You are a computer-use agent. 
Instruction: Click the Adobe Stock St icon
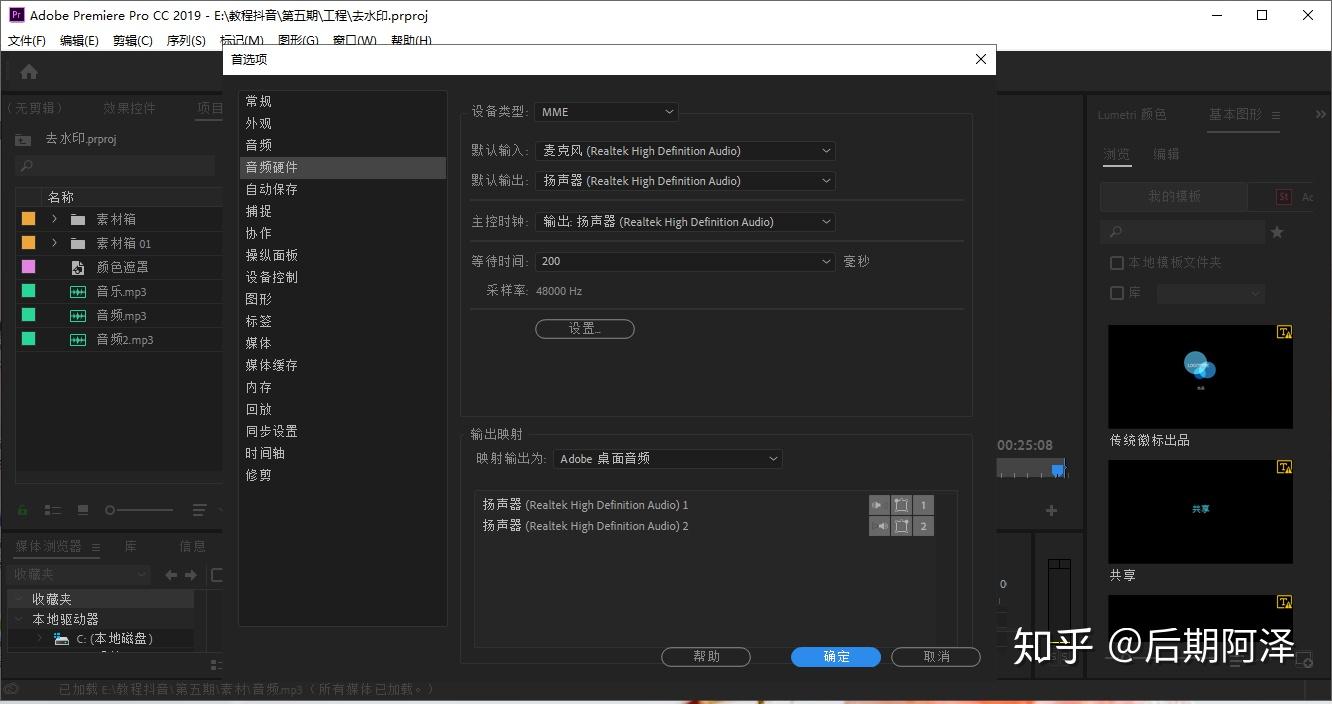pos(1284,197)
